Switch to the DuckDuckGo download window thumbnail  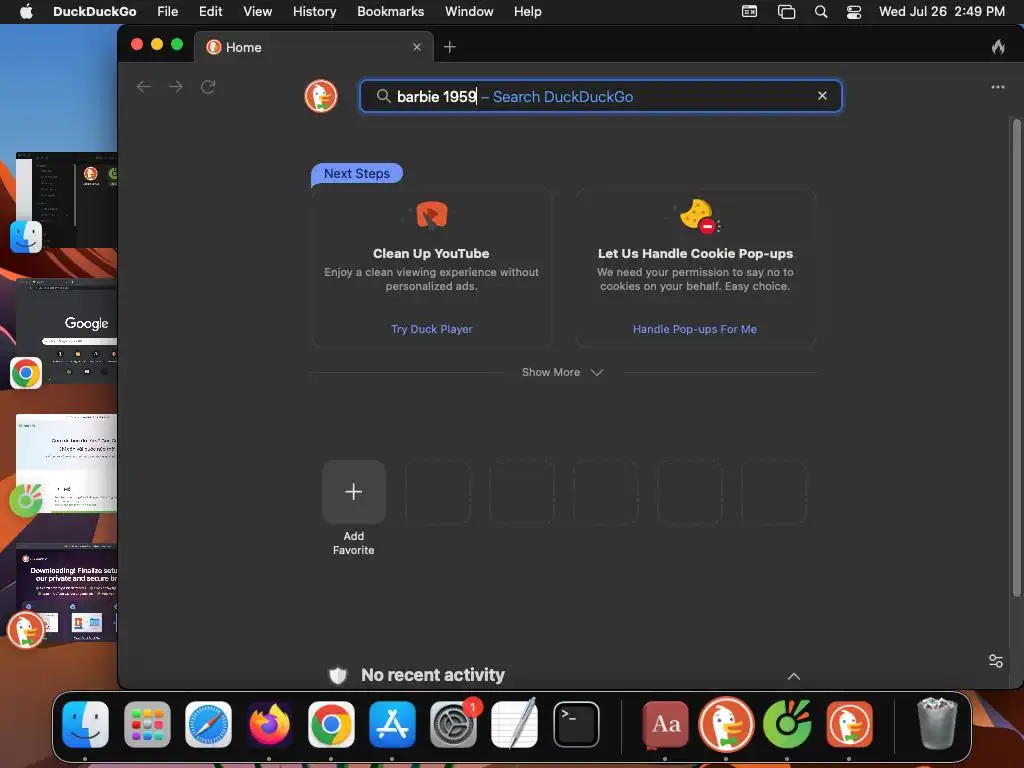tap(67, 592)
